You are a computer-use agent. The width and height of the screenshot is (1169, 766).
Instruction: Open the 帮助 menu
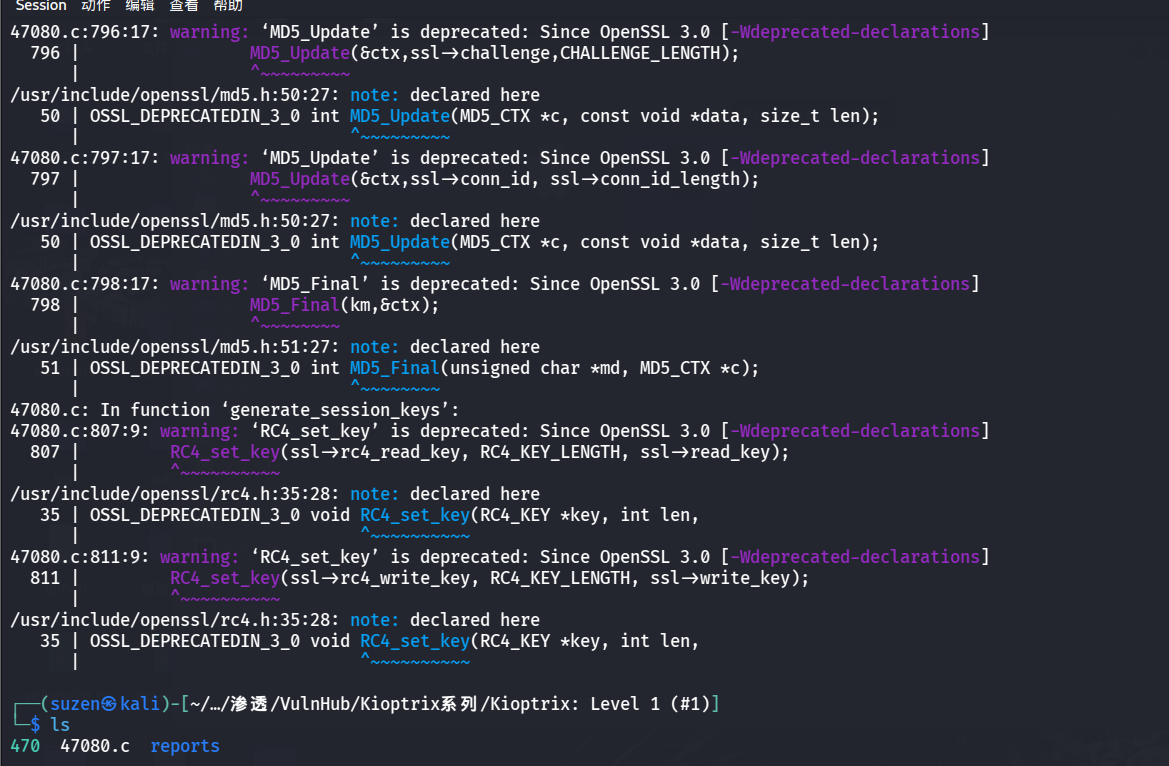click(228, 6)
